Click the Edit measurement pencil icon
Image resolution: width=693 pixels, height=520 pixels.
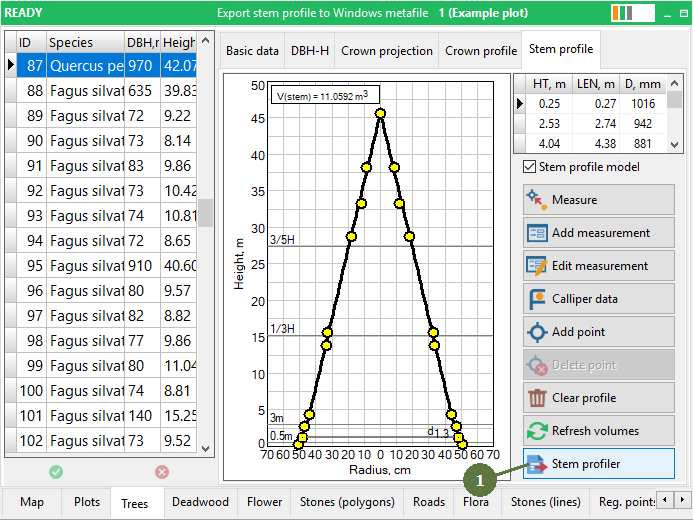537,266
